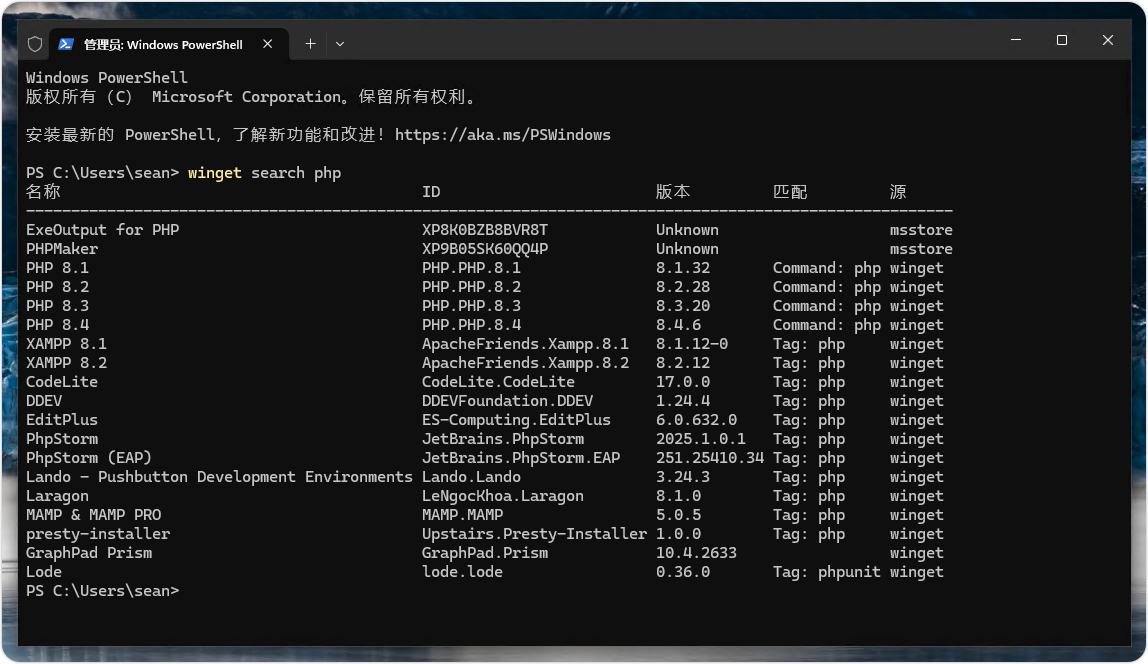Viewport: 1148px width, 664px height.
Task: Click the ID 'ApacheFriends.Xampp.8.2'
Action: [x=525, y=363]
